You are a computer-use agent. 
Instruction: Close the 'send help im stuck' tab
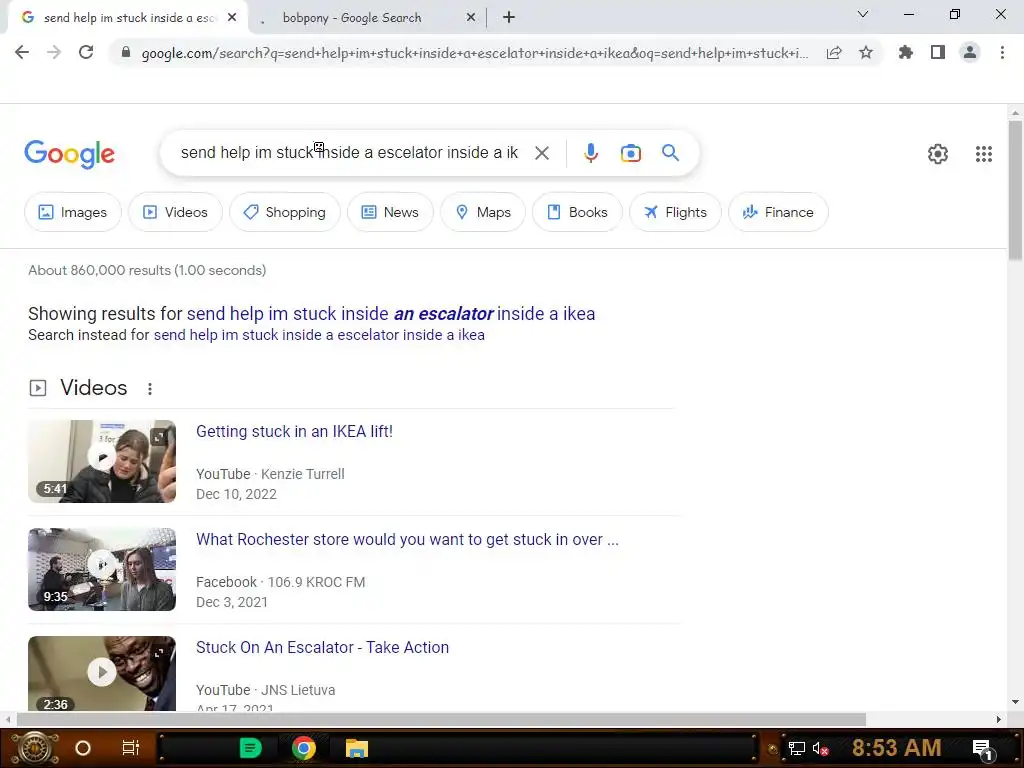click(x=232, y=18)
